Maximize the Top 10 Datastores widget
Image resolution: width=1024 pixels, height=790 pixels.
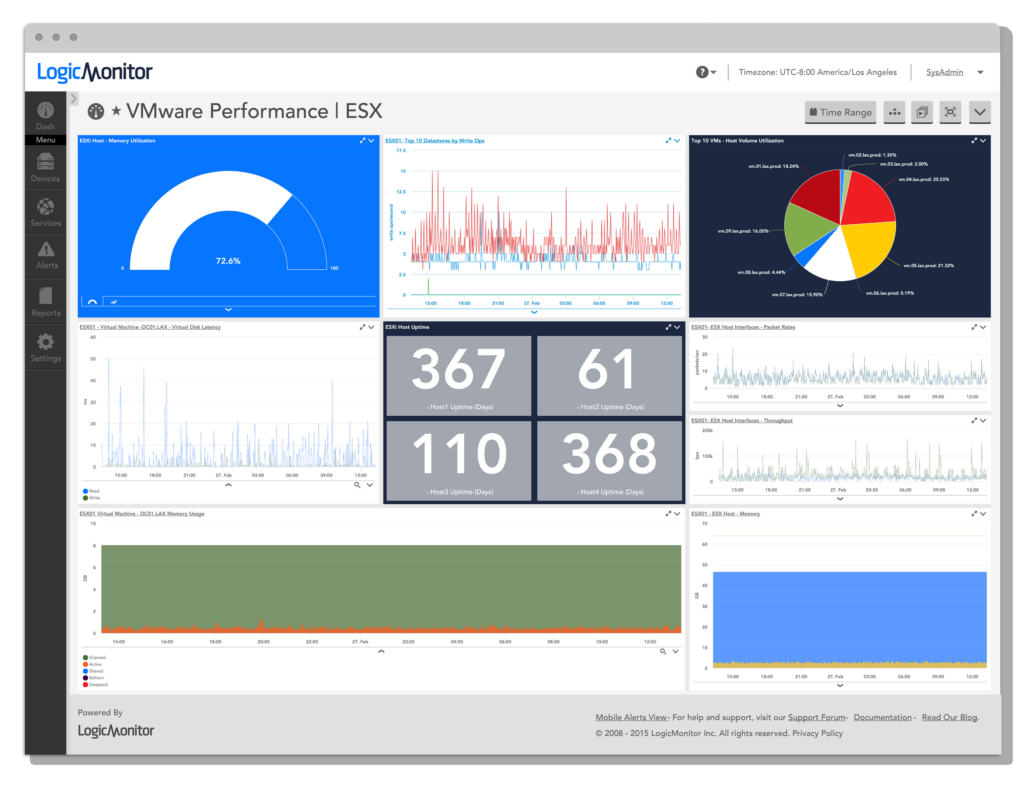pos(668,140)
